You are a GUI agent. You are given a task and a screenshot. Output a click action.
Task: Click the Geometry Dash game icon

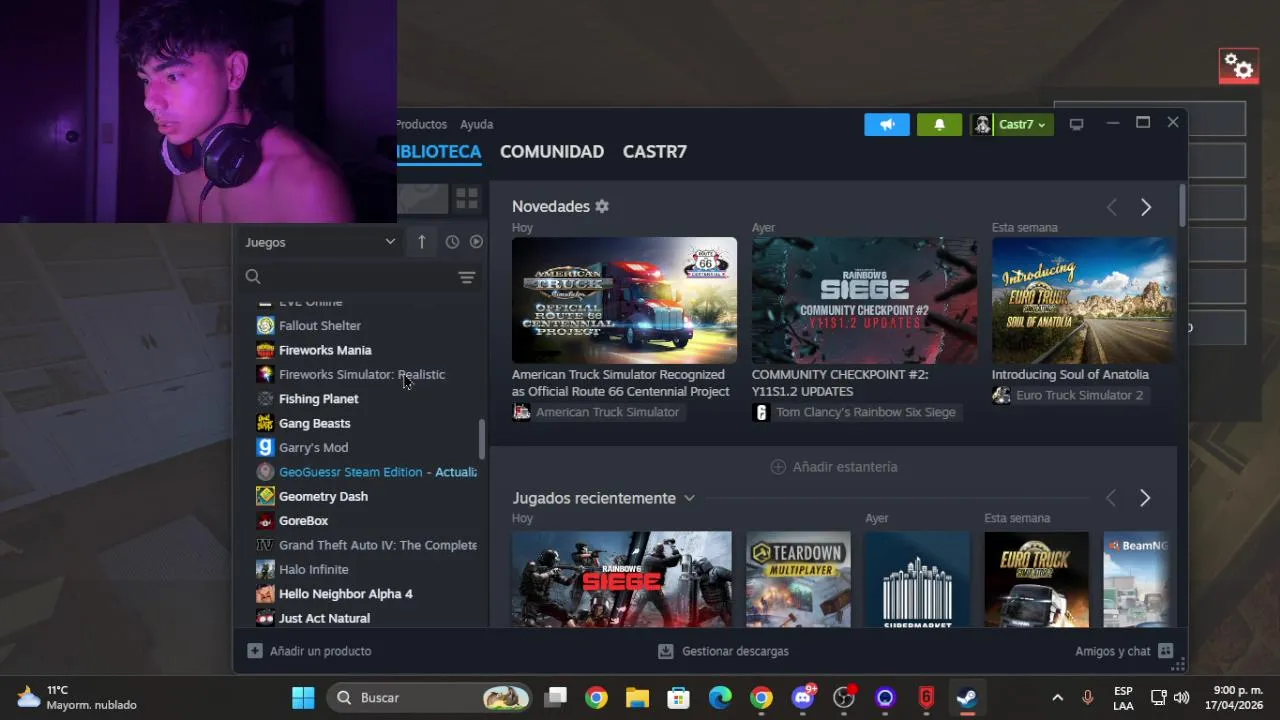pyautogui.click(x=265, y=496)
